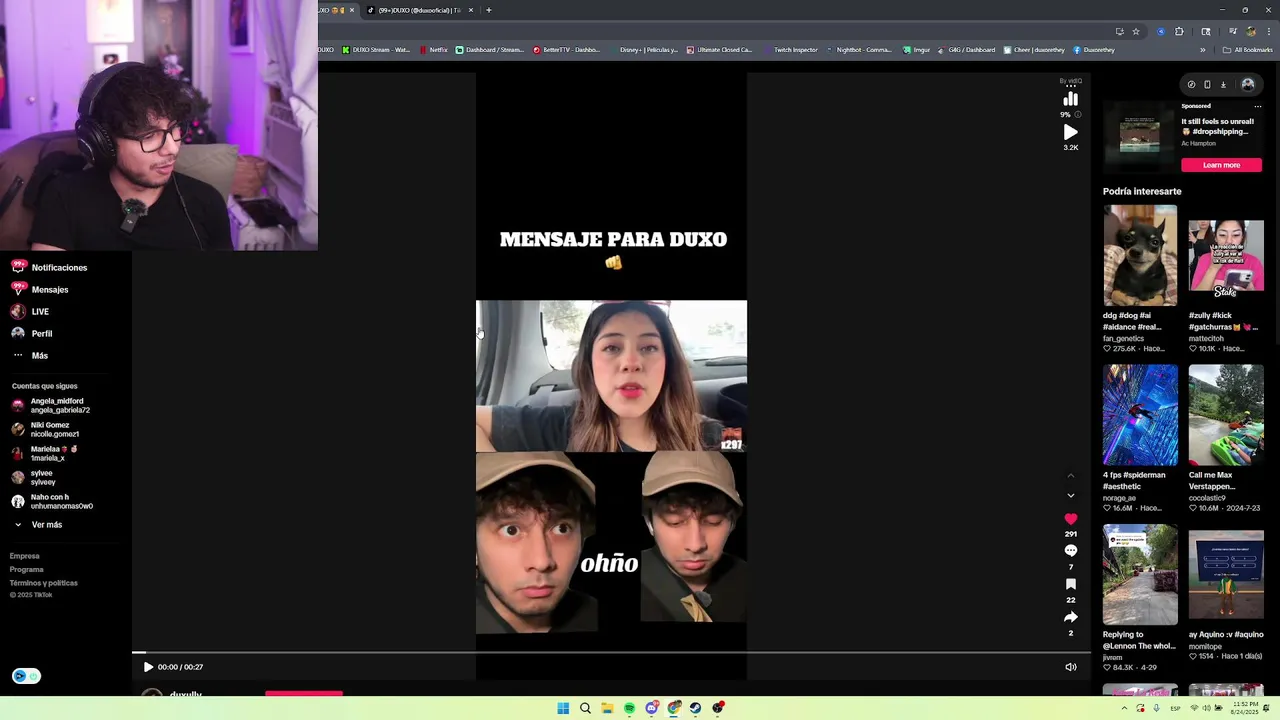
Task: Open the Twitch Inspector bookmark
Action: (x=790, y=50)
